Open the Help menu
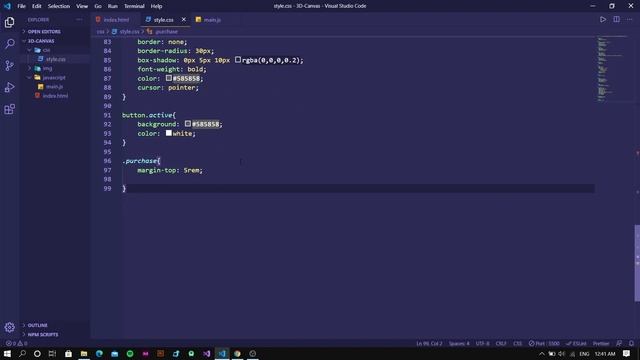 point(156,6)
